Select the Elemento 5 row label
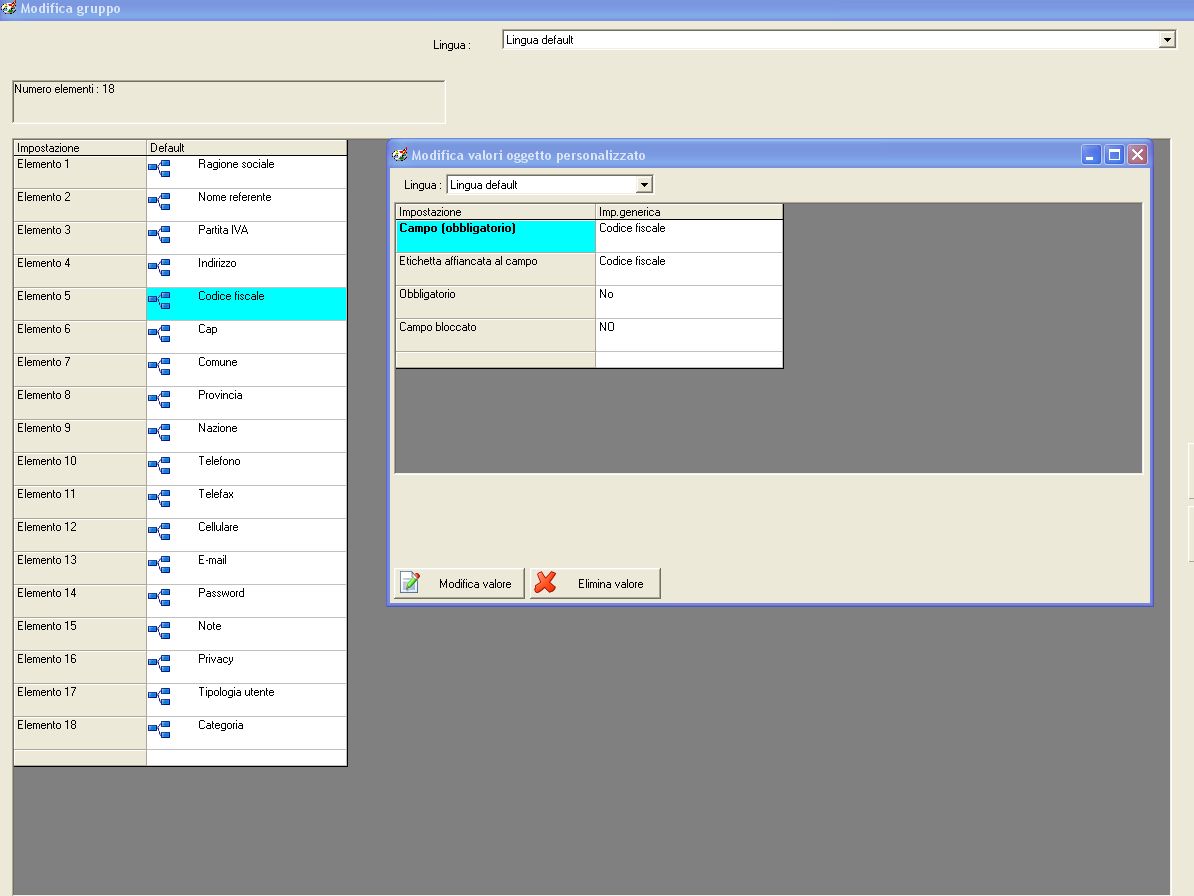This screenshot has height=896, width=1194. click(80, 304)
